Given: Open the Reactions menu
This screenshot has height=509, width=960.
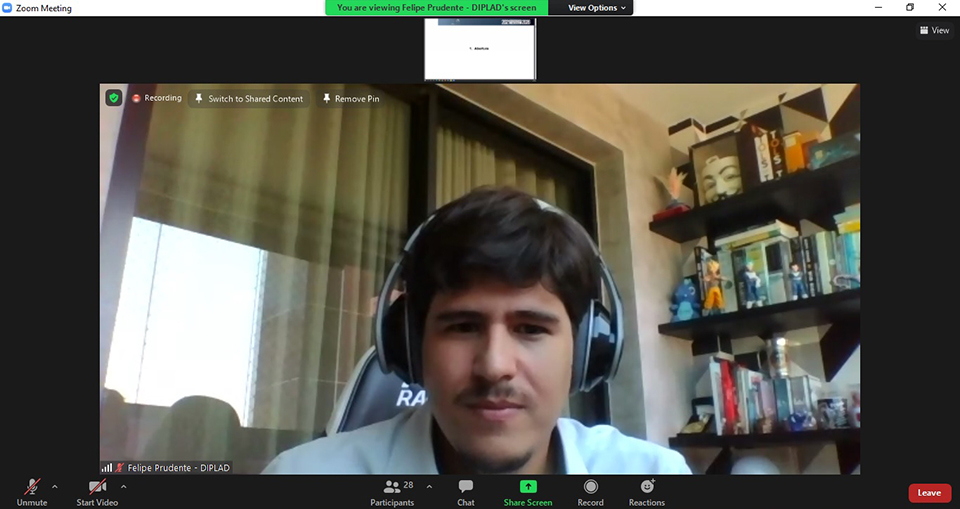Looking at the screenshot, I should coord(647,487).
